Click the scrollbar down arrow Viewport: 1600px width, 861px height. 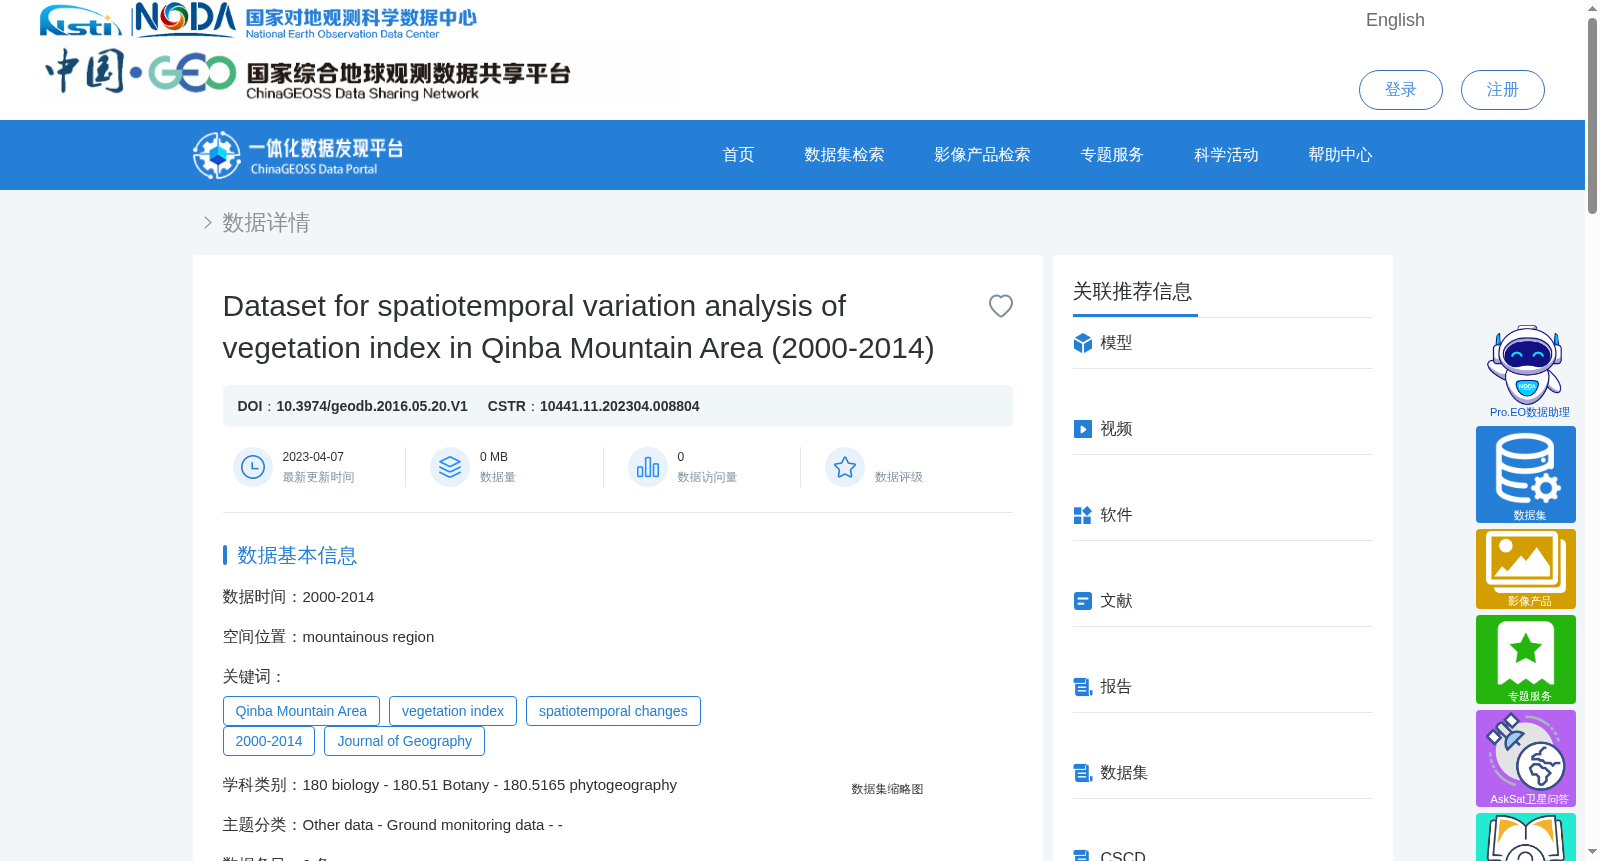pos(1592,852)
